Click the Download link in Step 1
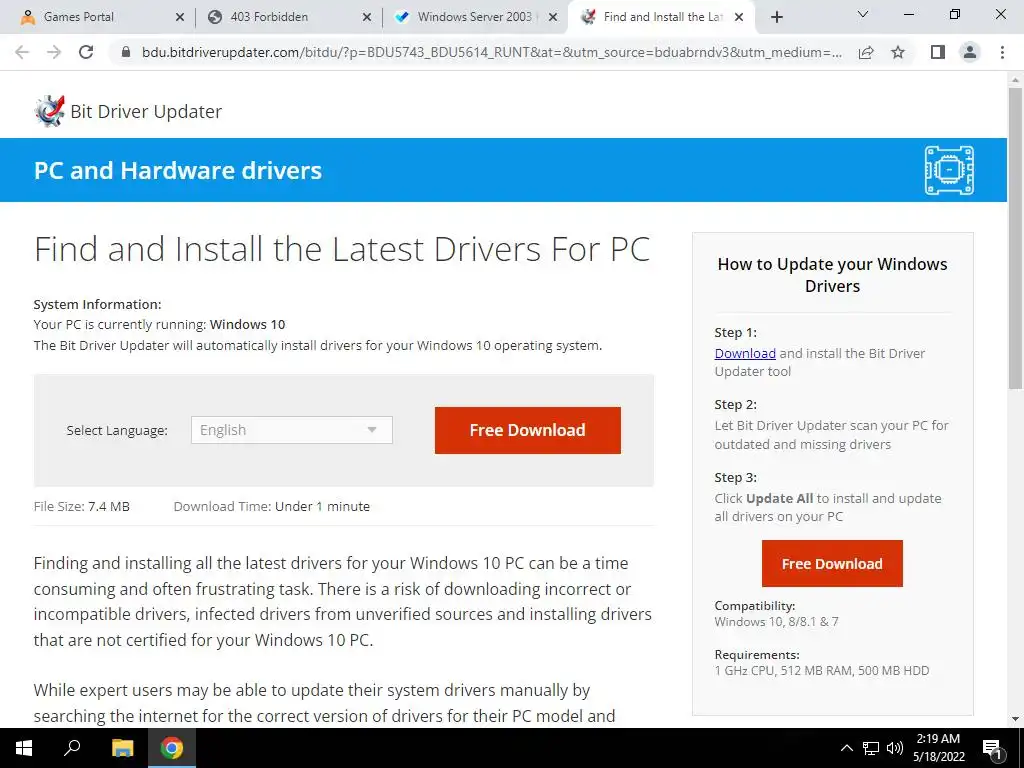 [x=745, y=353]
